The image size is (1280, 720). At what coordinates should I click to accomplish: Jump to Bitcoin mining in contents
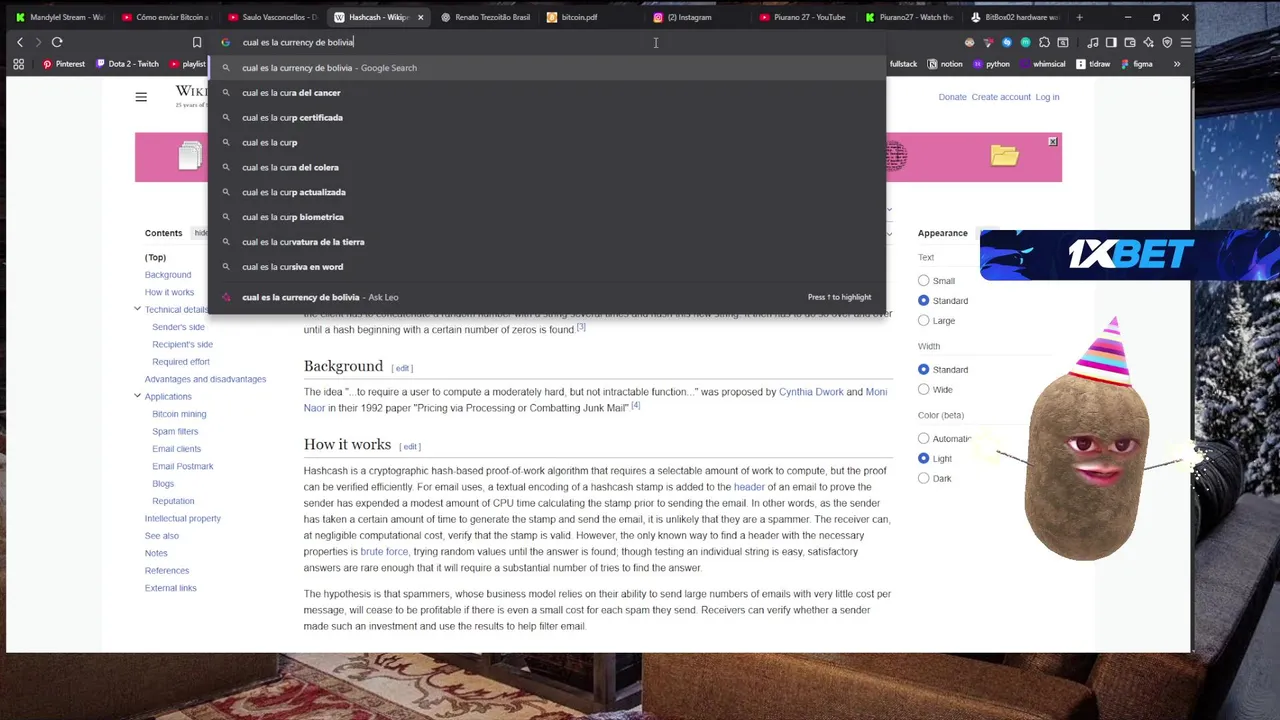click(179, 414)
